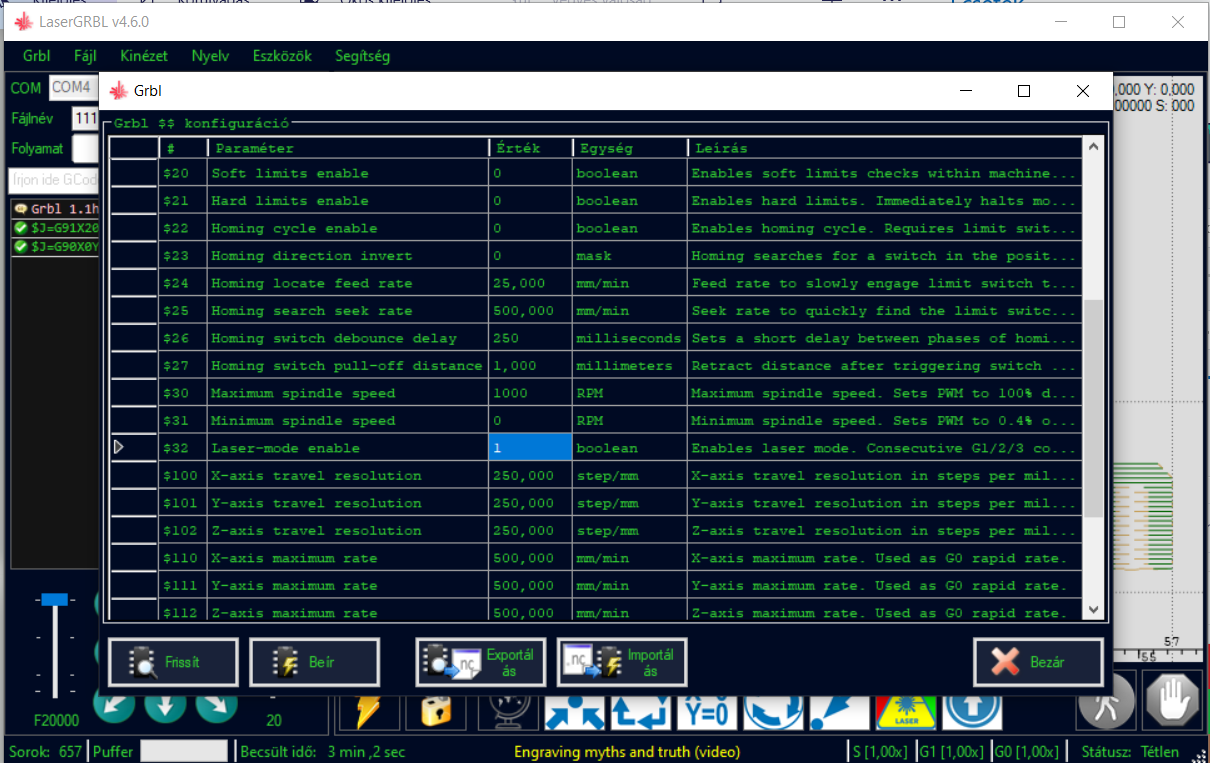Viewport: 1210px width, 763px height.
Task: Move the F20000 jog speed slider handle
Action: (54, 599)
